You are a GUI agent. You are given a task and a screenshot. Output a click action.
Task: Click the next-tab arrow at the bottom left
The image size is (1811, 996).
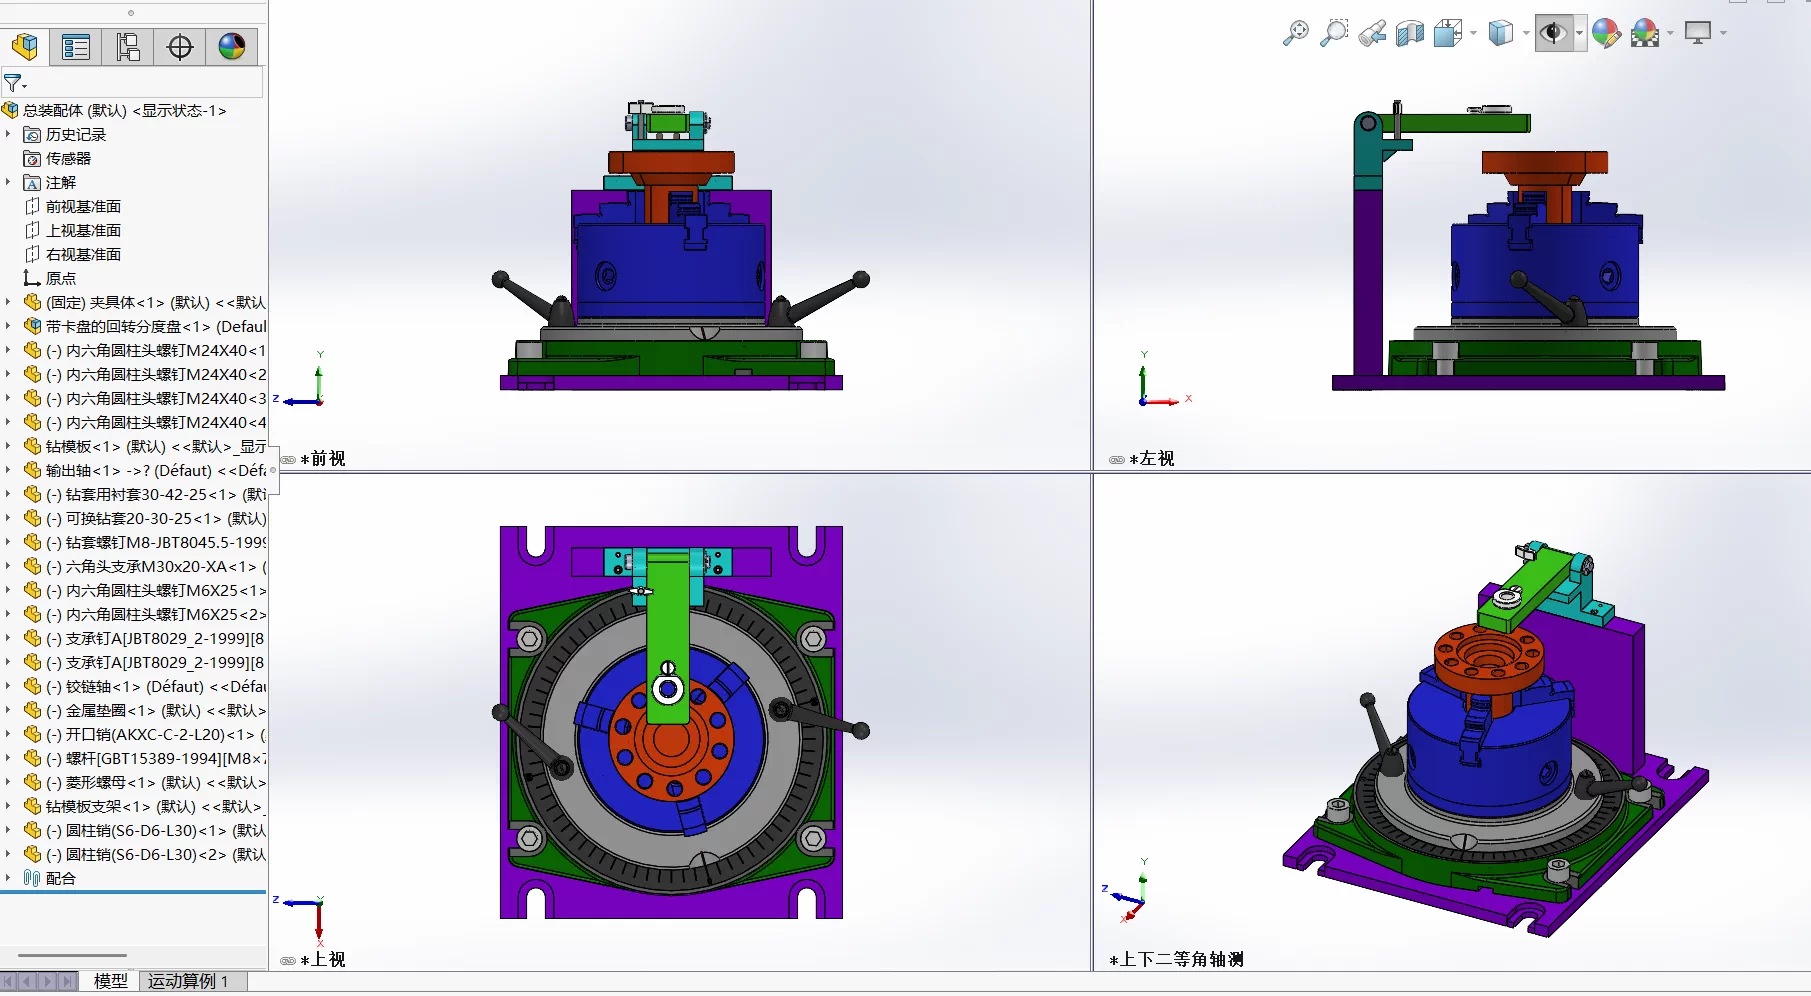tap(48, 981)
